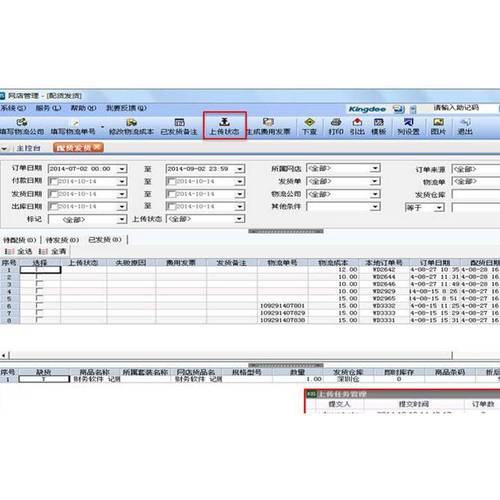500x500 pixels.
Task: Click the 填写物流公司 toolbar icon
Action: (22, 126)
